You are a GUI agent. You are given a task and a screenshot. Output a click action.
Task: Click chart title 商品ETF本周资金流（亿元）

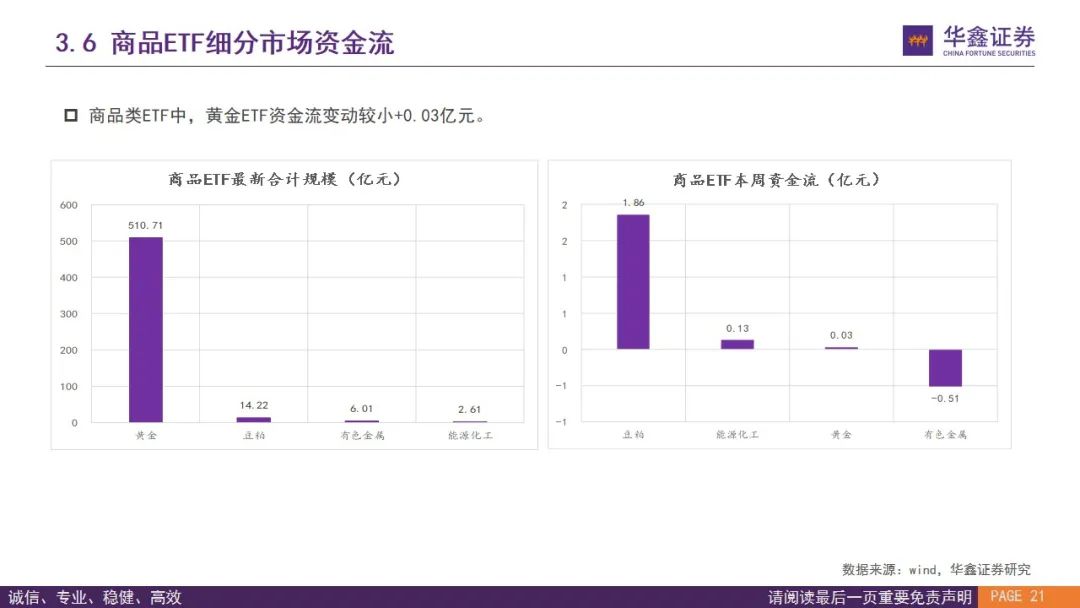776,180
